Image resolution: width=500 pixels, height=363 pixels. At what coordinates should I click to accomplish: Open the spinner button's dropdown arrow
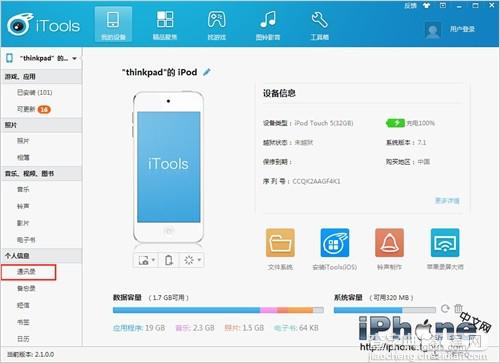click(199, 260)
